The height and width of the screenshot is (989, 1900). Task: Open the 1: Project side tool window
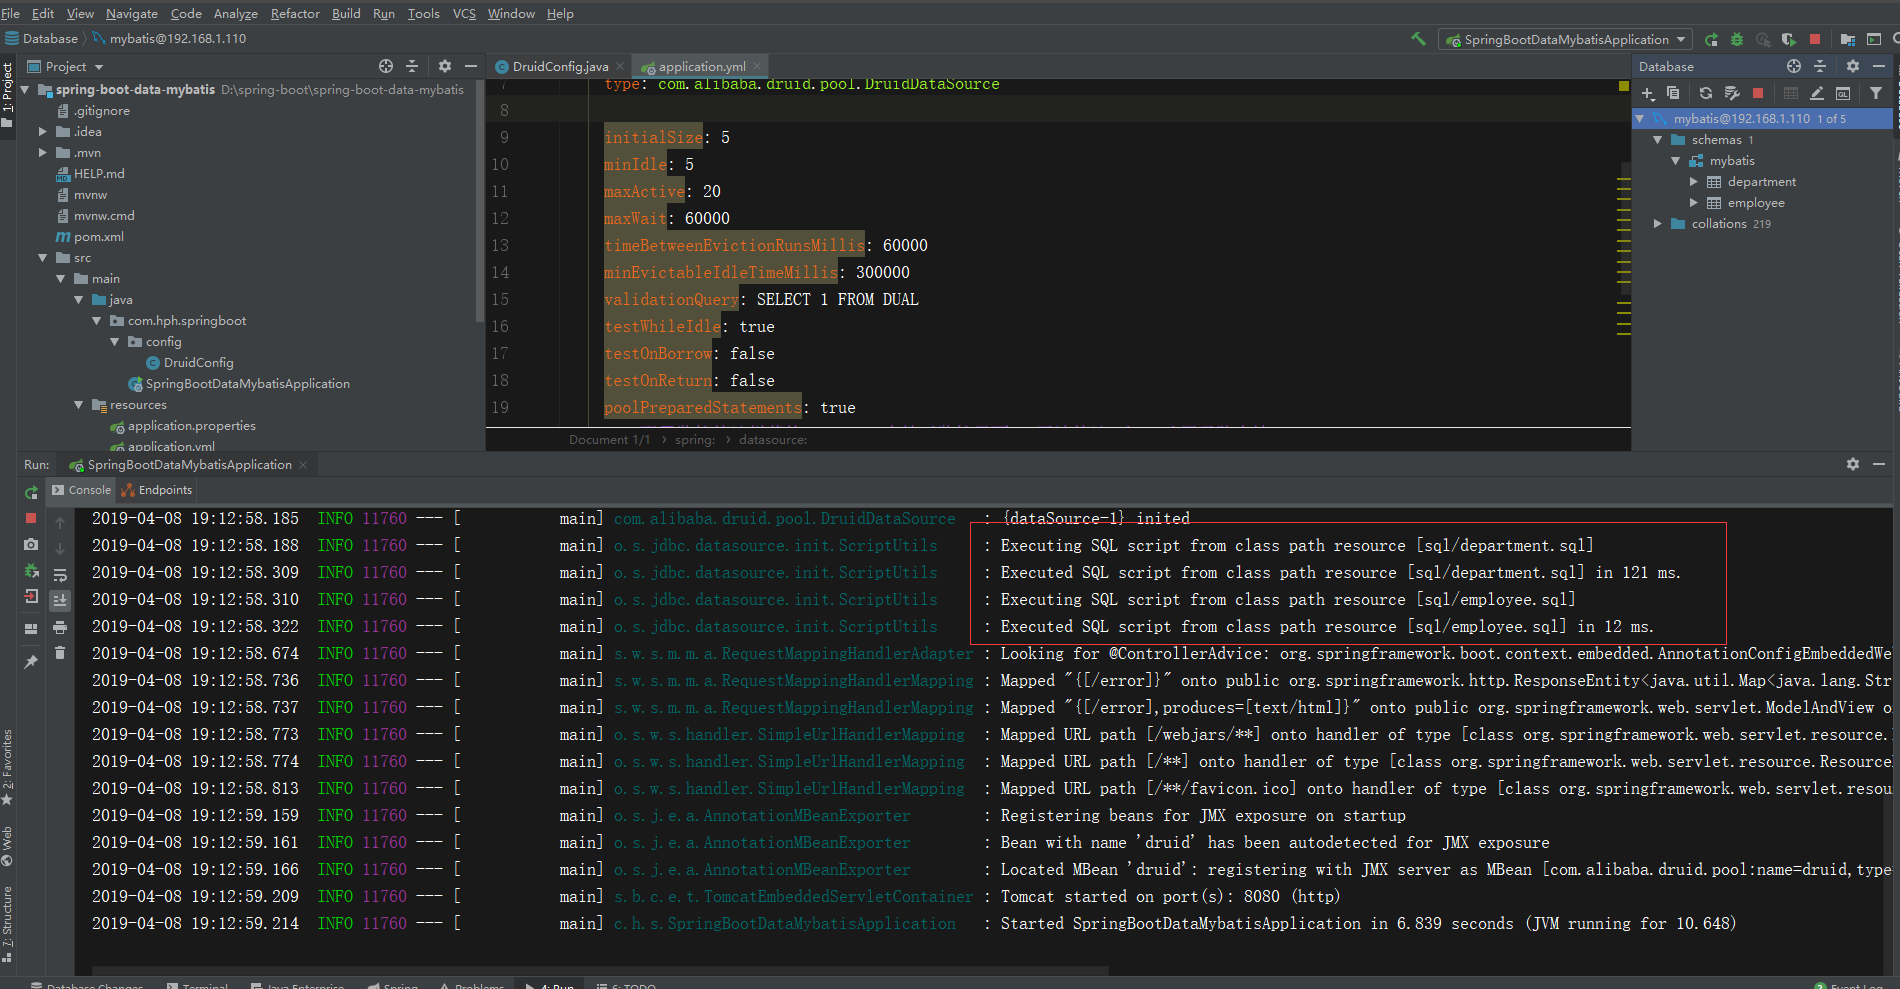[7, 95]
